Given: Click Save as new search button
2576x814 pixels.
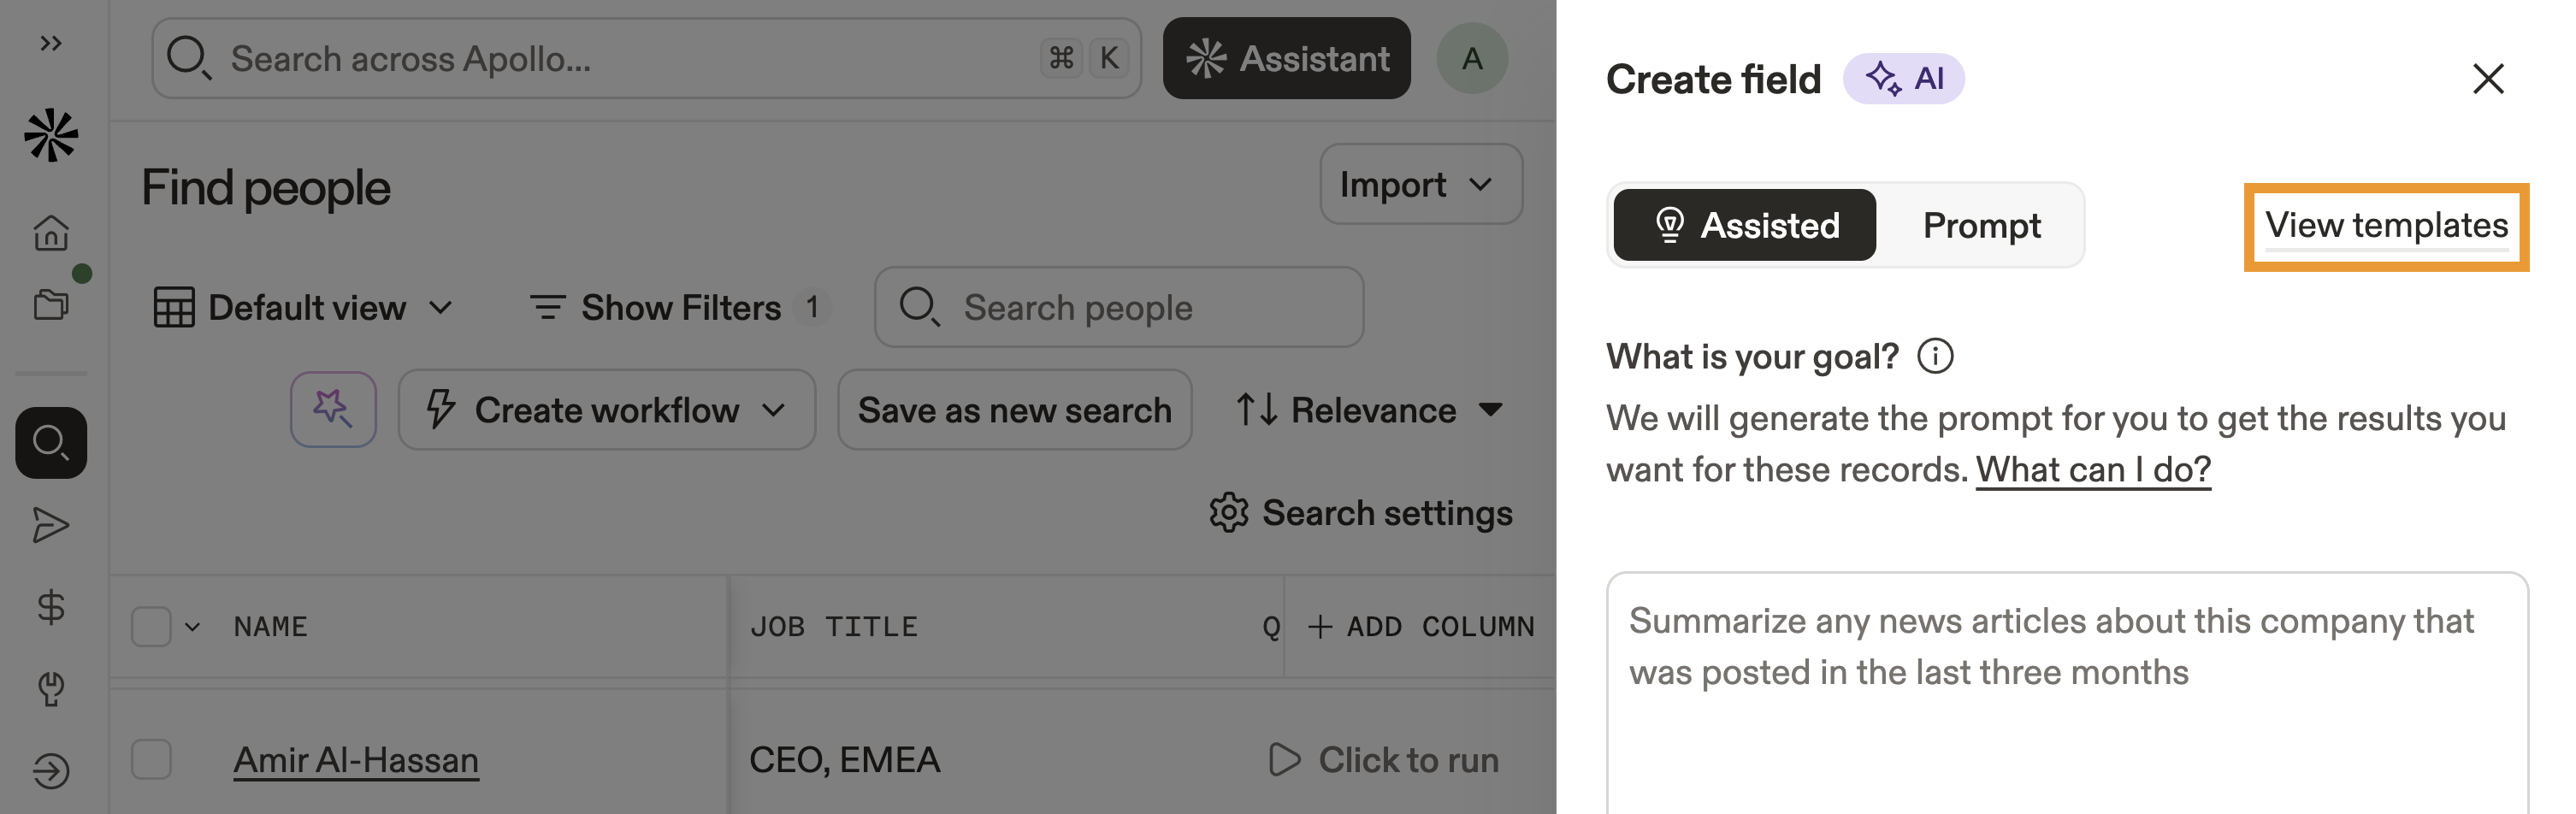Looking at the screenshot, I should pos(1014,410).
